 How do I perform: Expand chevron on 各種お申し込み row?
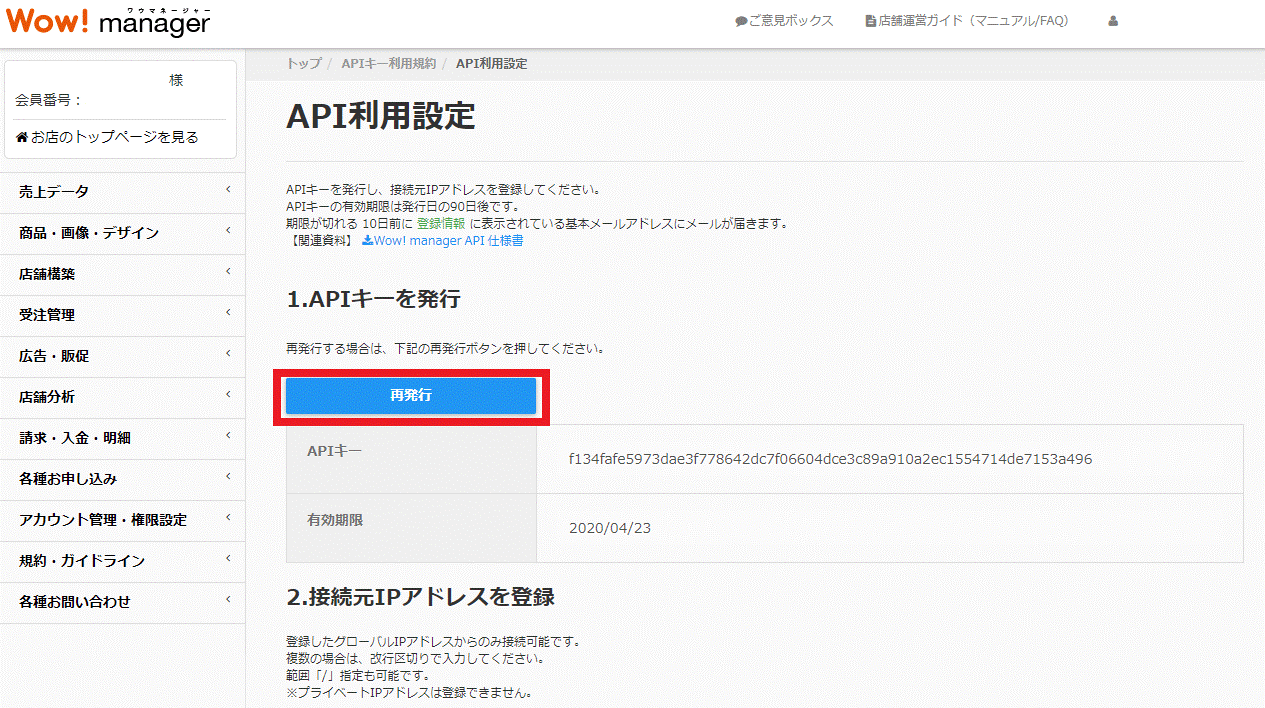tap(228, 476)
